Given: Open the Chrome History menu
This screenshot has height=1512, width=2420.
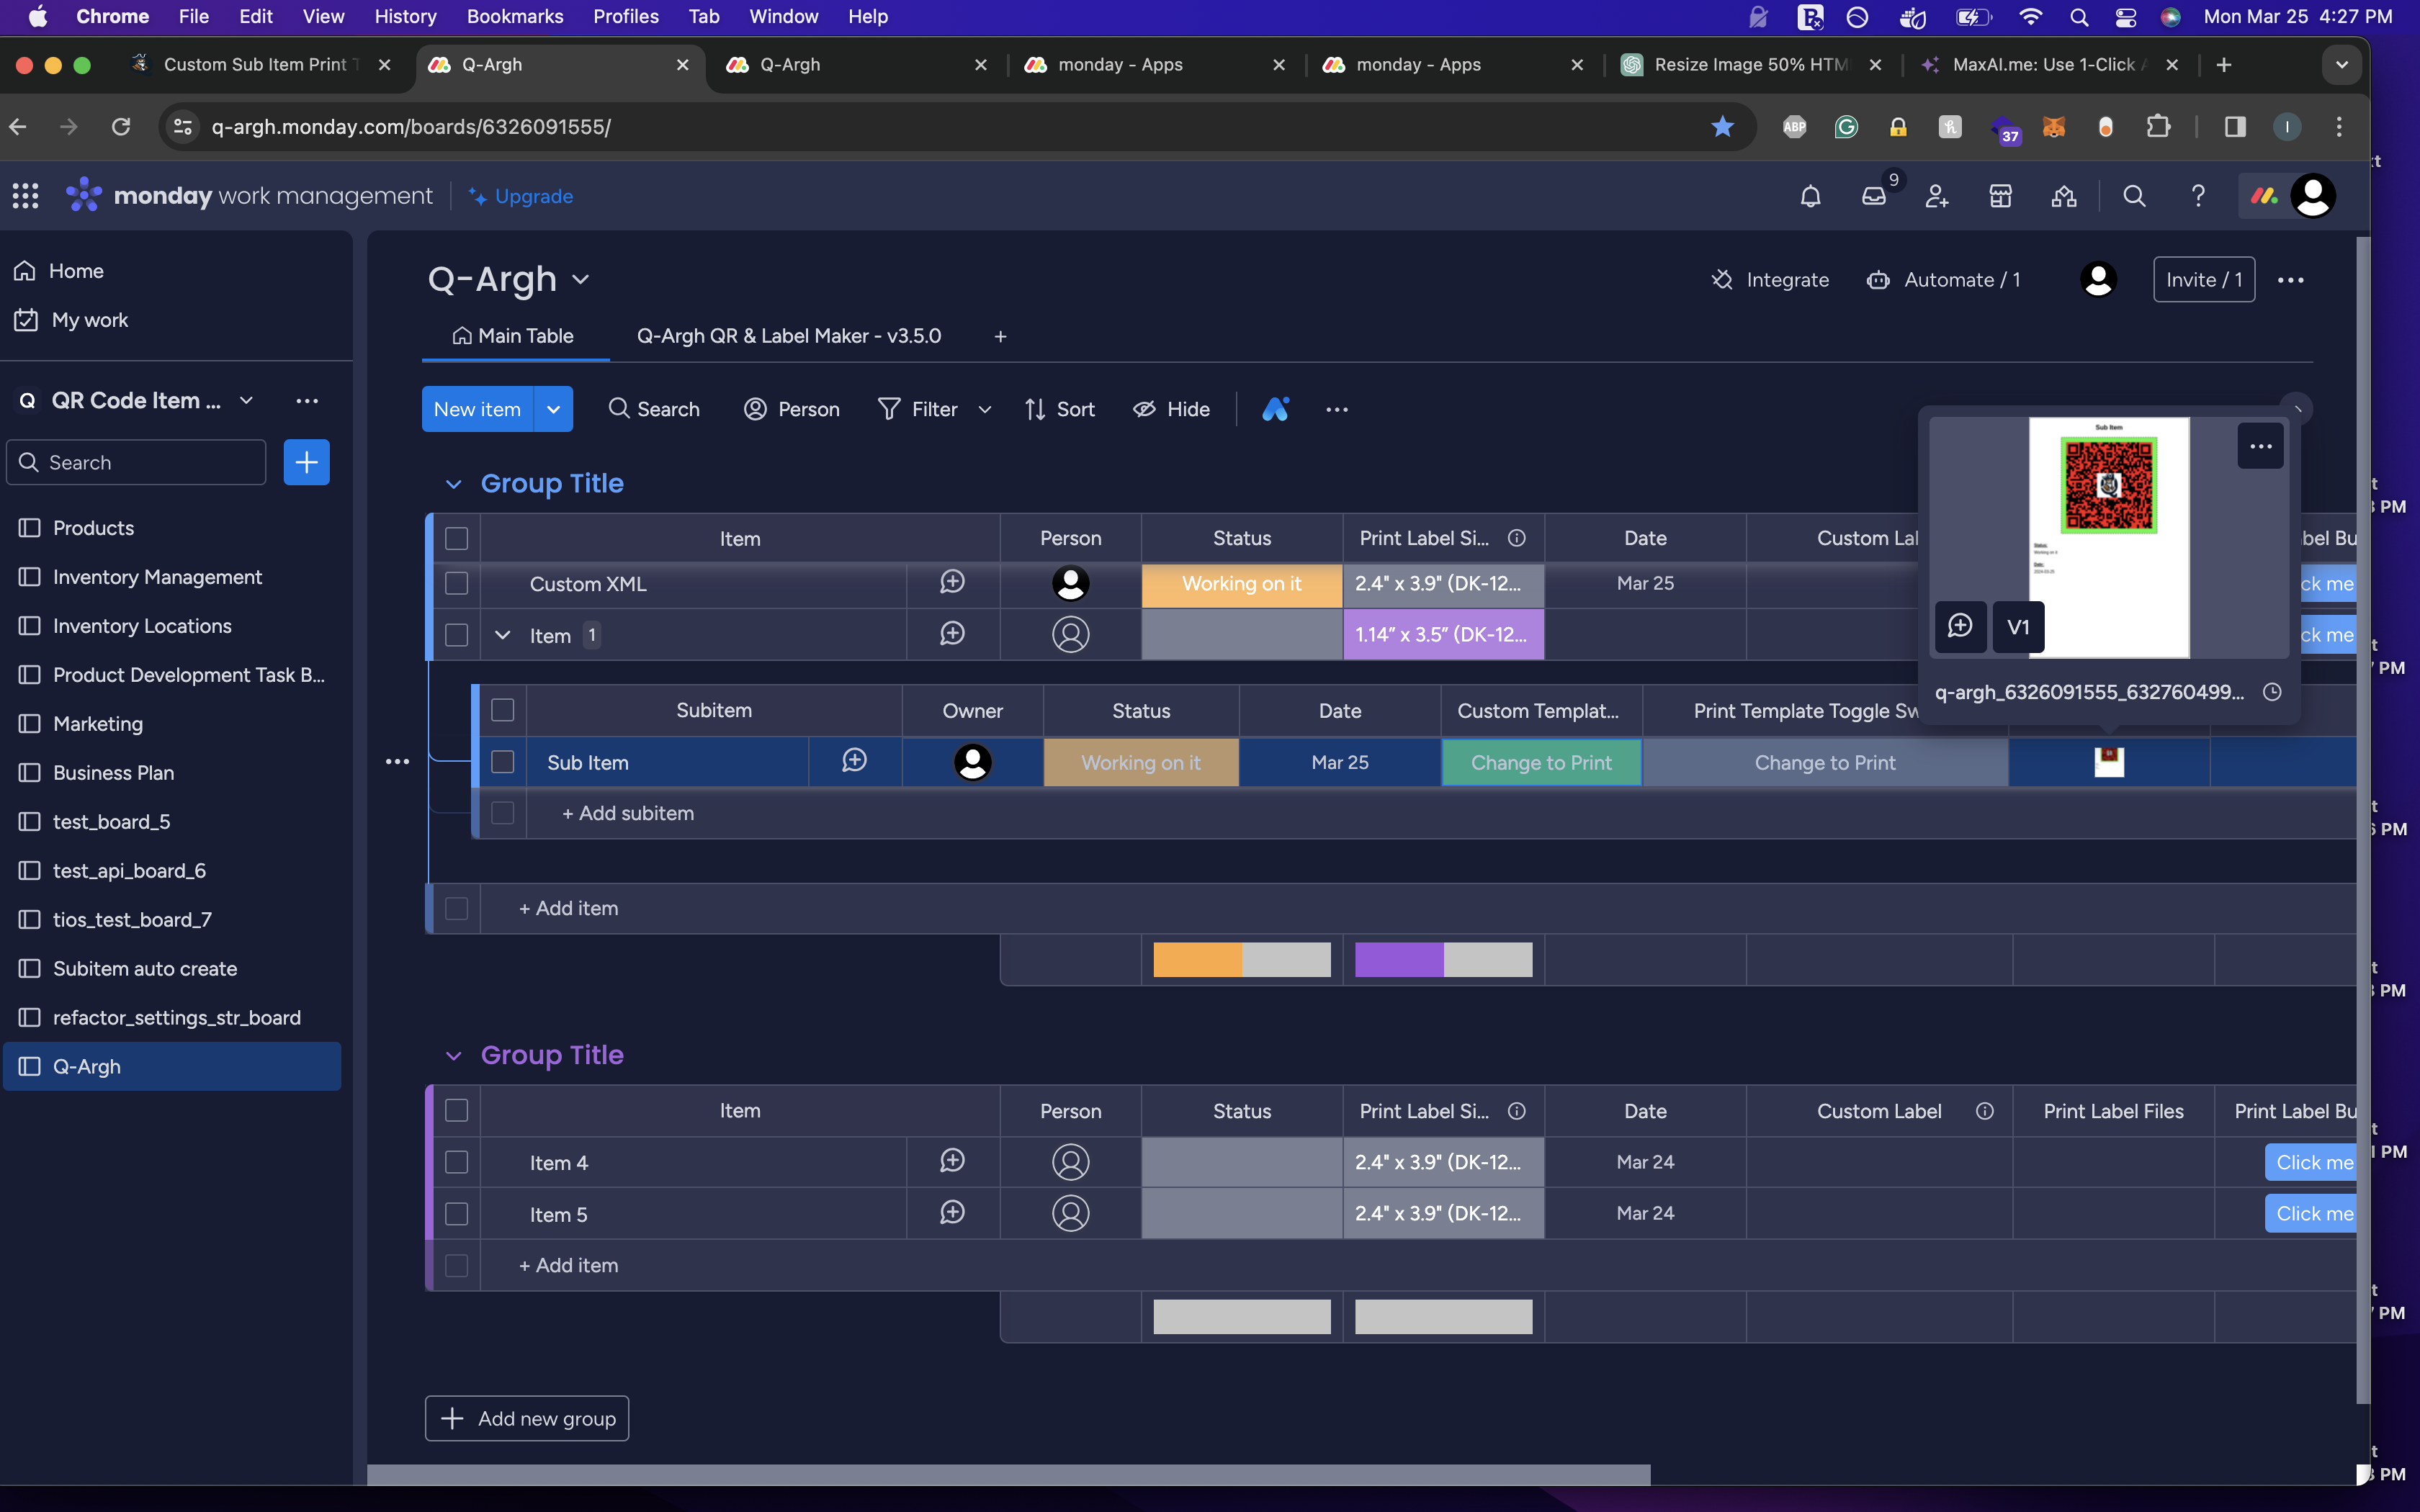Looking at the screenshot, I should 405,16.
